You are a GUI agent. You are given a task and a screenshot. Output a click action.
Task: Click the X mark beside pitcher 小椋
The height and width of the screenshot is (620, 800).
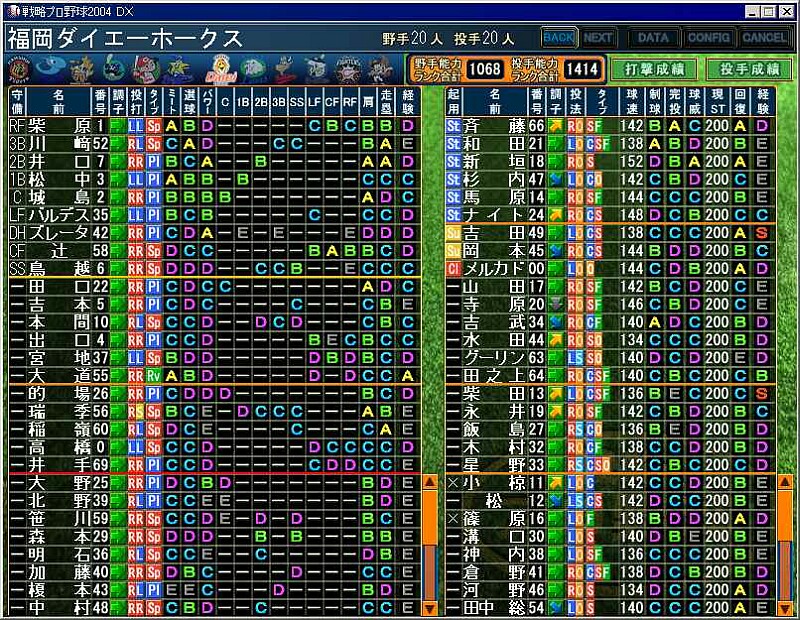[x=453, y=483]
